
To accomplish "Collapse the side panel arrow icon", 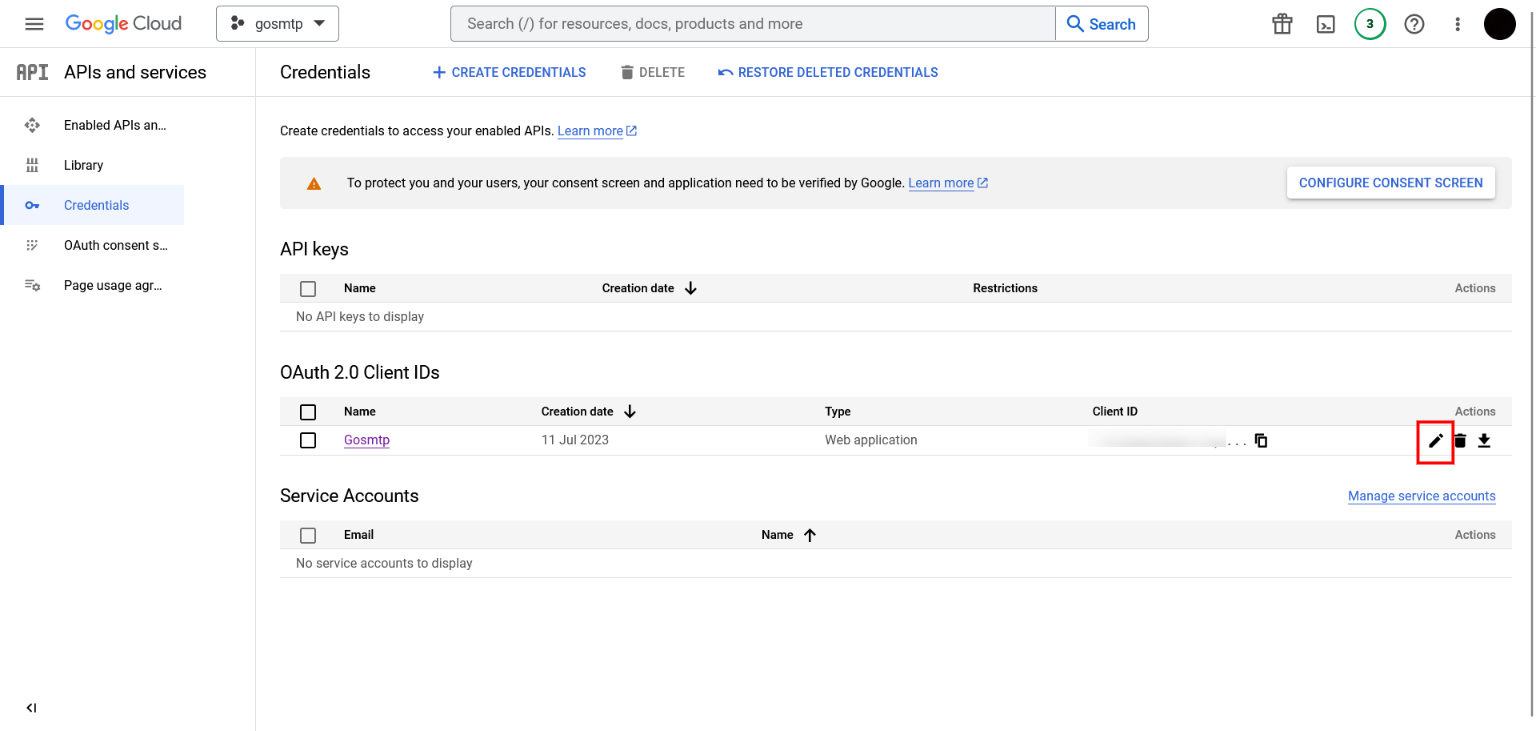I will click(31, 708).
